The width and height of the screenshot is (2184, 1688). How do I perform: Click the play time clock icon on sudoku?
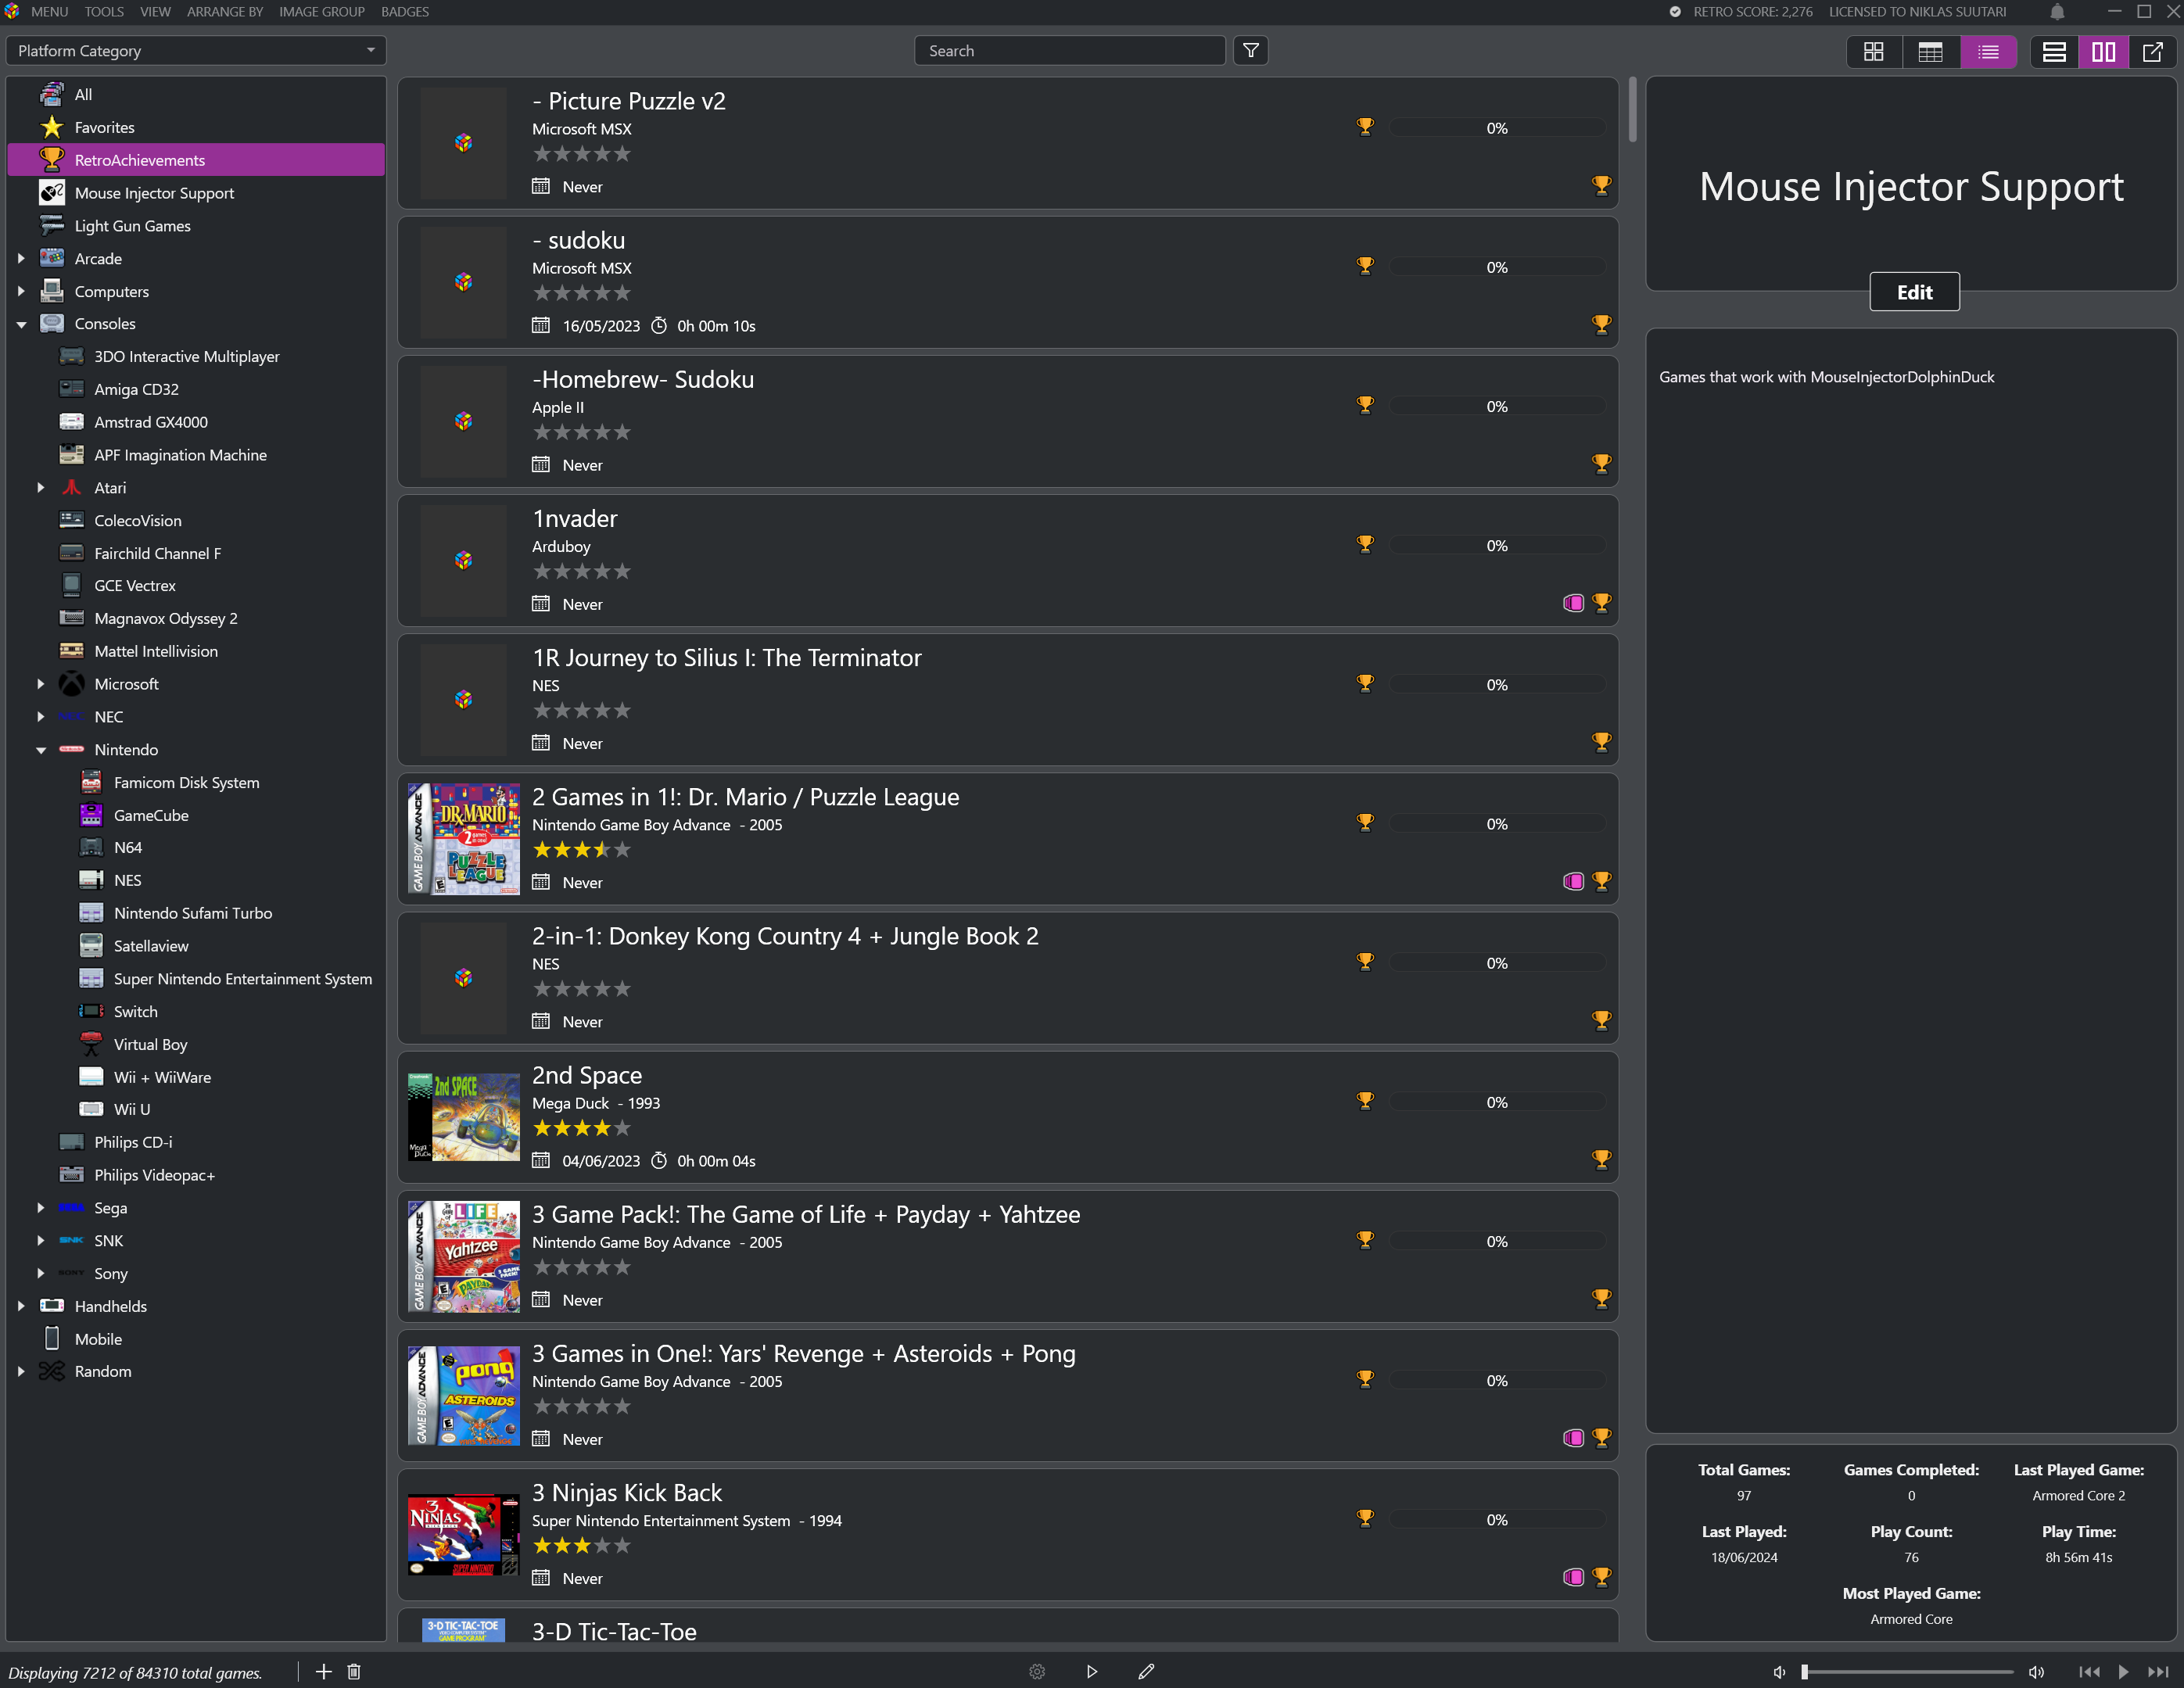659,325
